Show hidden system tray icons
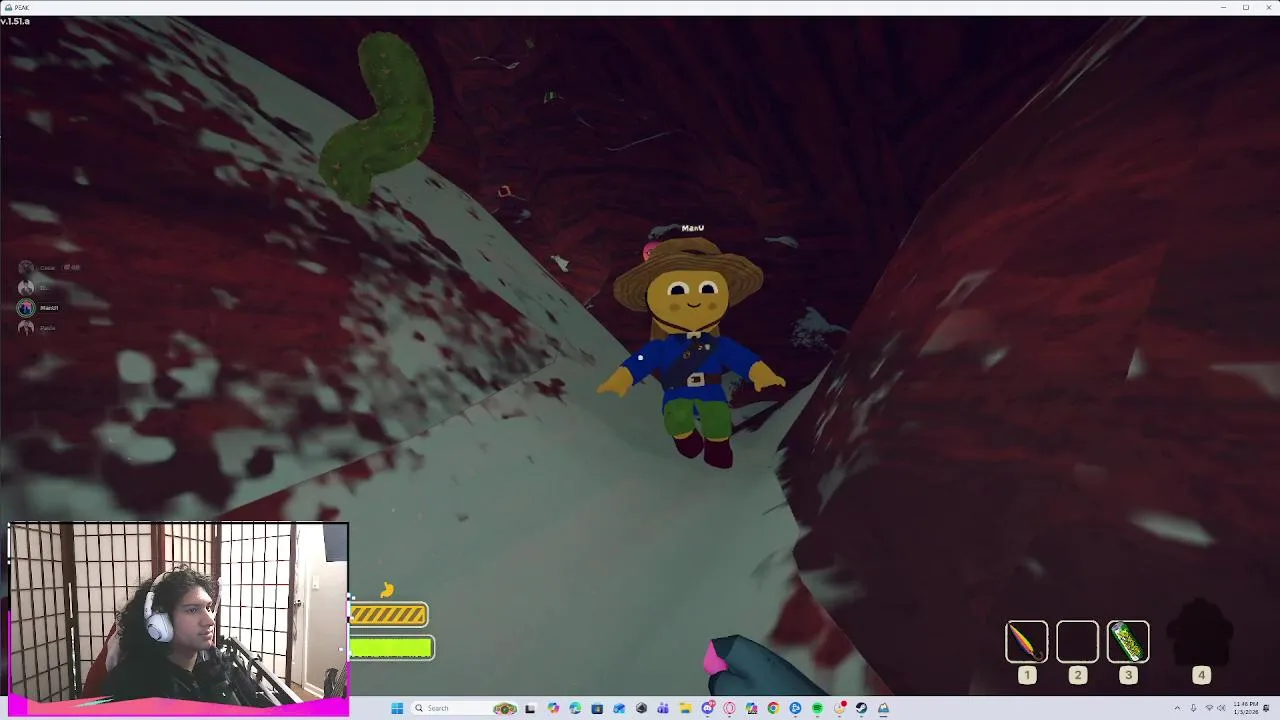1280x720 pixels. (x=1177, y=708)
